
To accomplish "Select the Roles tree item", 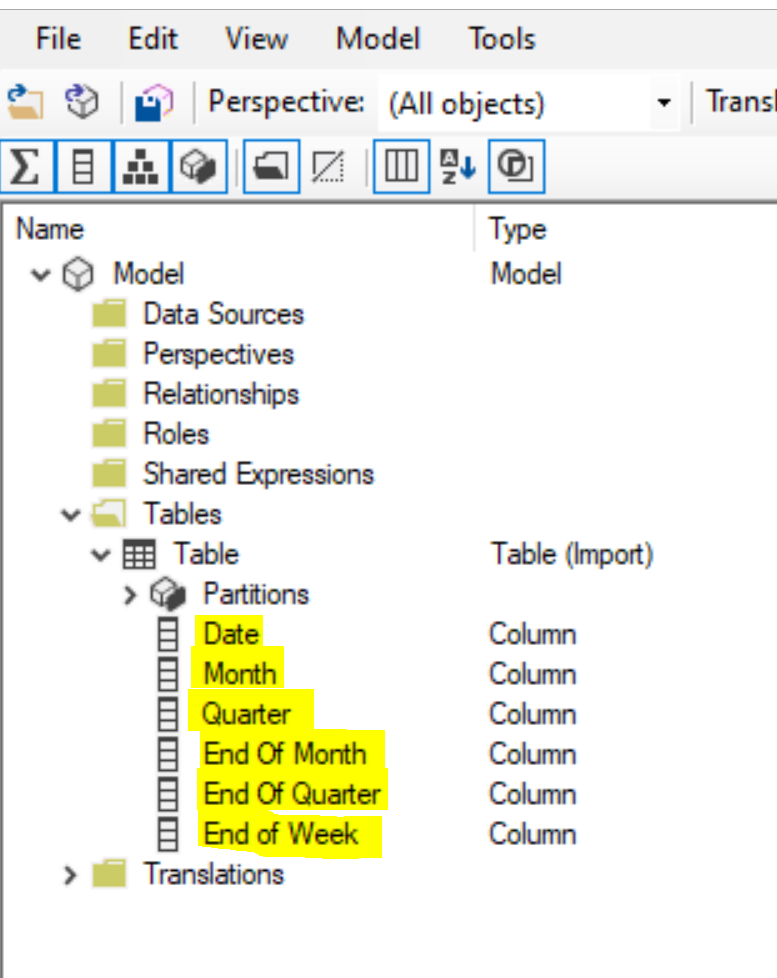I will click(176, 434).
